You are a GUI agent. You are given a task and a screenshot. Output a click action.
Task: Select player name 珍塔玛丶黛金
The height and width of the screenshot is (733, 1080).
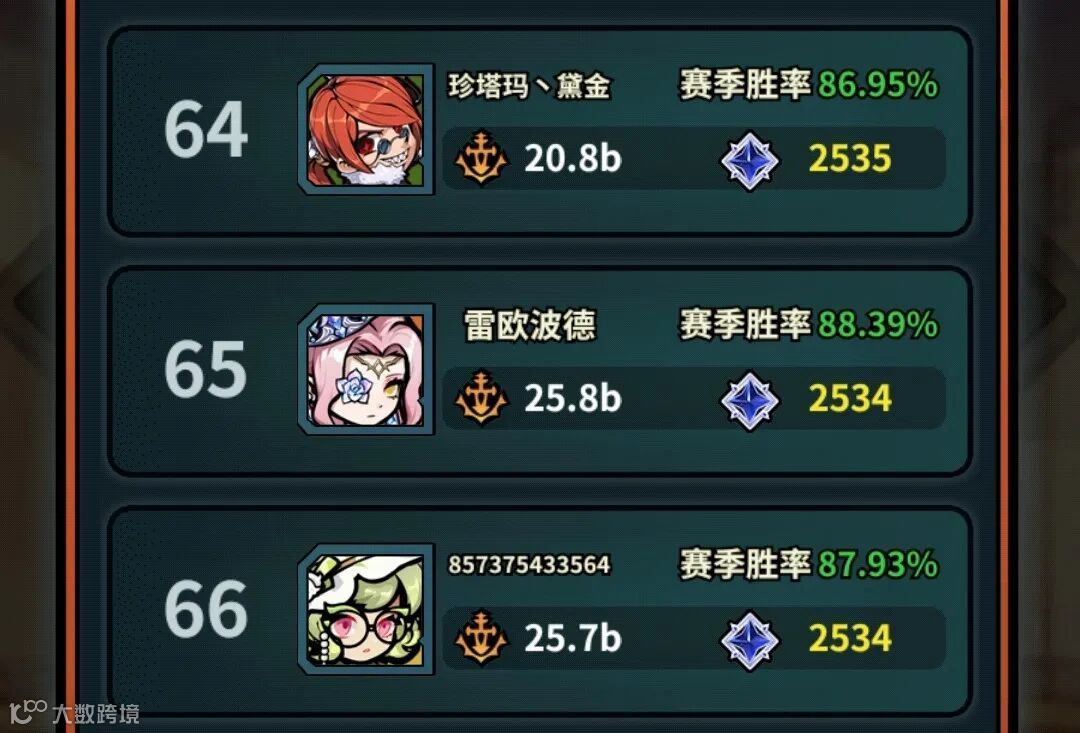point(529,86)
